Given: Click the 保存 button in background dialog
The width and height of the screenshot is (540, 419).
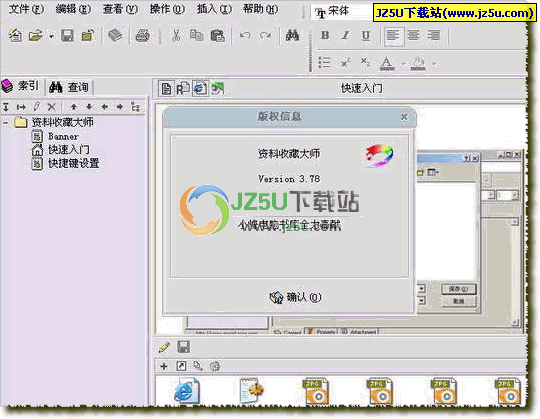Looking at the screenshot, I should click(x=458, y=289).
